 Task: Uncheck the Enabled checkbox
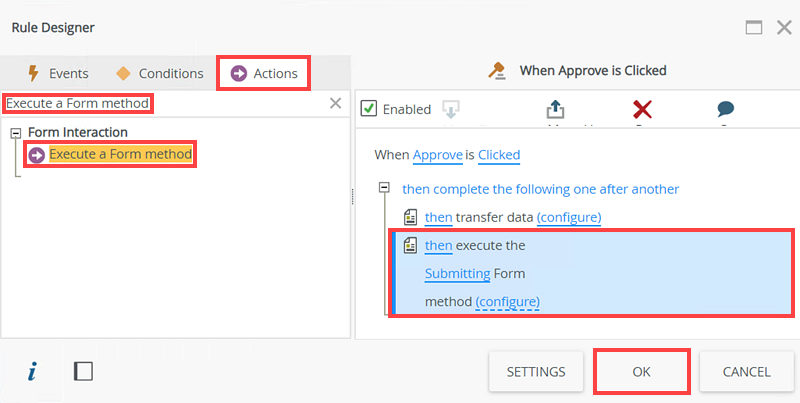coord(368,108)
